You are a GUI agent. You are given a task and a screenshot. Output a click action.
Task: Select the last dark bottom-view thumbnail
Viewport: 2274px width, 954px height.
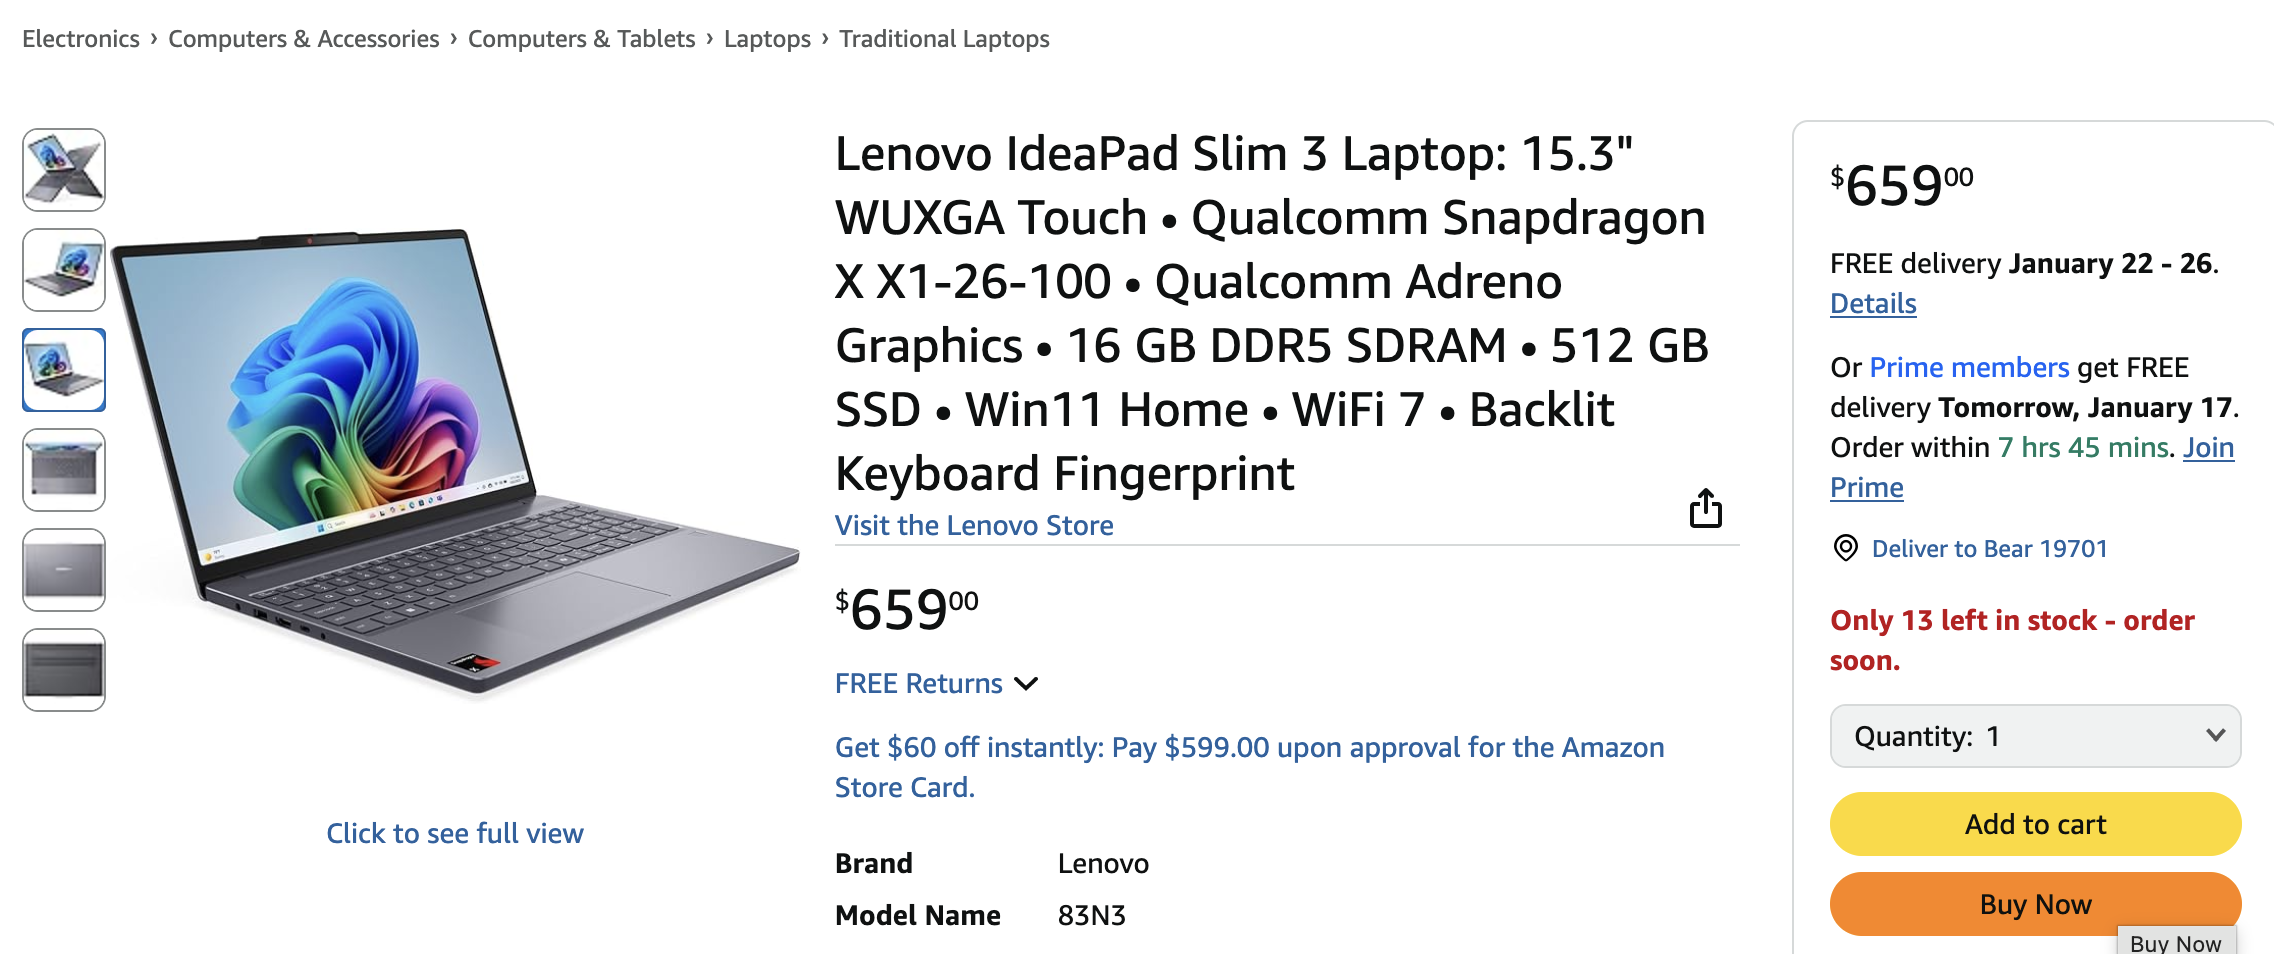pos(64,670)
